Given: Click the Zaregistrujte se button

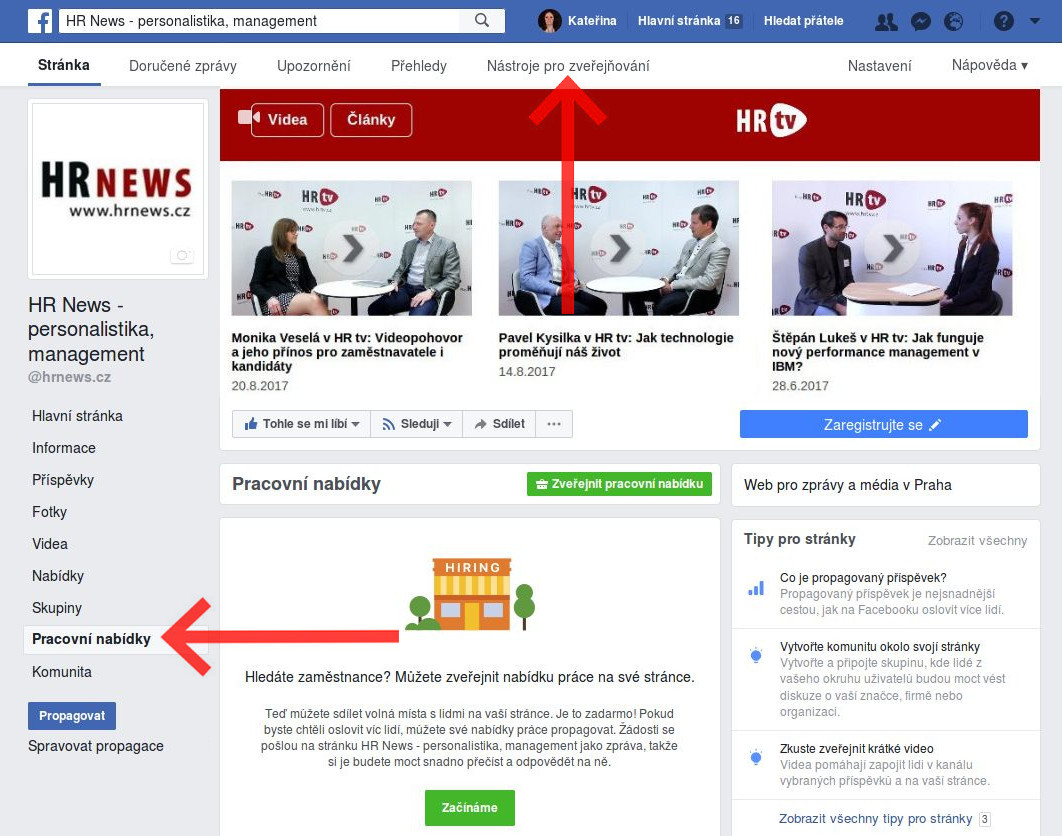Looking at the screenshot, I should 883,424.
